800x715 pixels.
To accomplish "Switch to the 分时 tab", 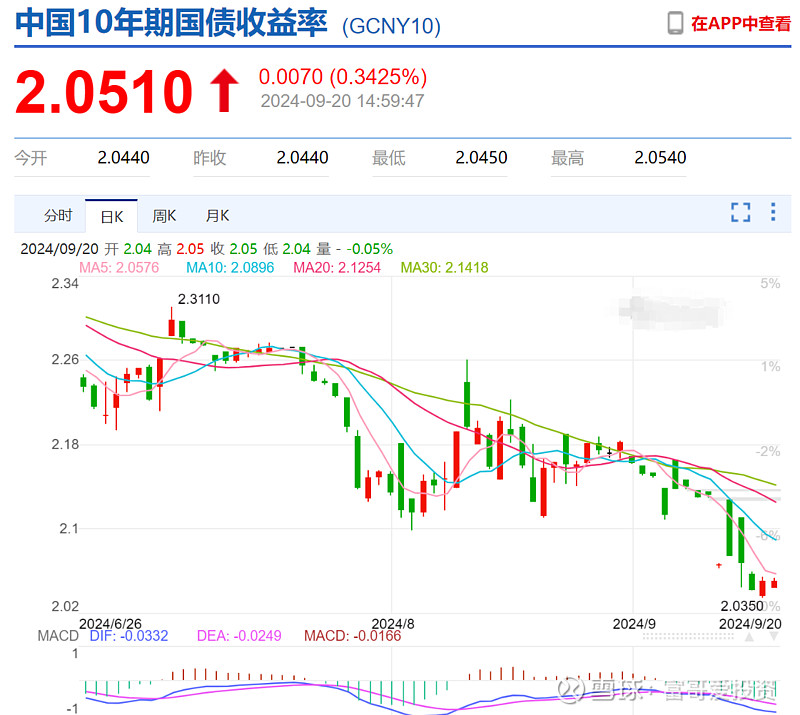I will click(58, 215).
